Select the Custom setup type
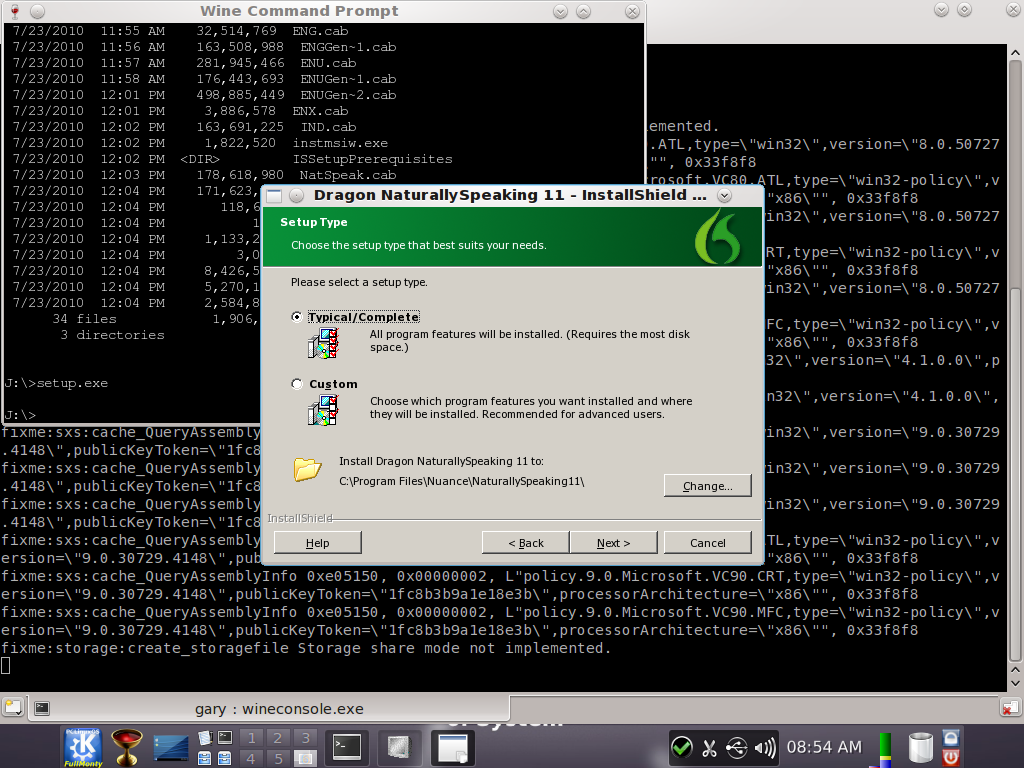Viewport: 1024px width, 768px height. [297, 384]
